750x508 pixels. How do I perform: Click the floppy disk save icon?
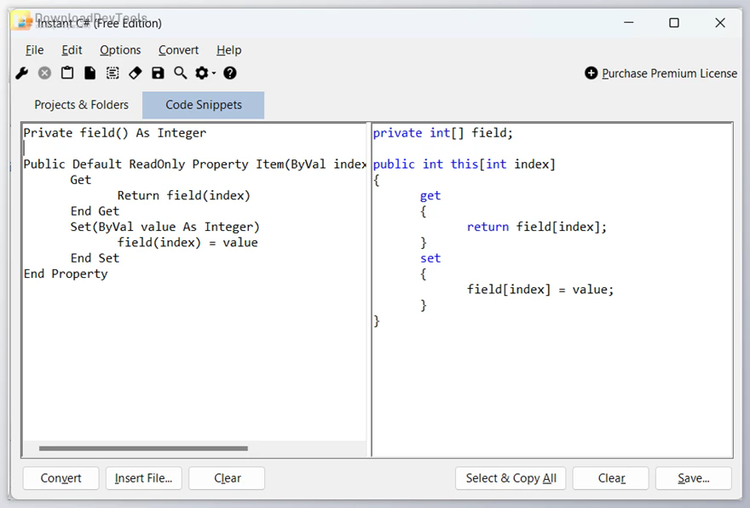pos(158,73)
